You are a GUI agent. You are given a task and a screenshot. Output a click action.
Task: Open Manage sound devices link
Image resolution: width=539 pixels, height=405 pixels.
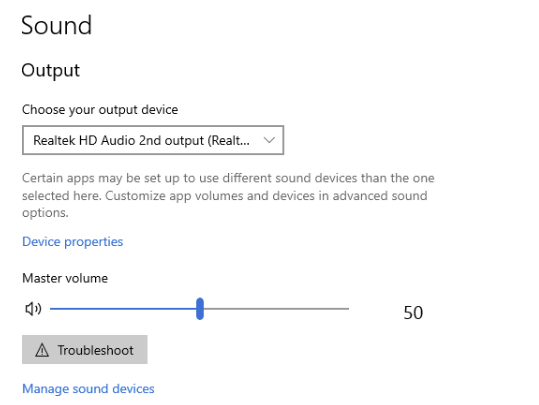88,389
